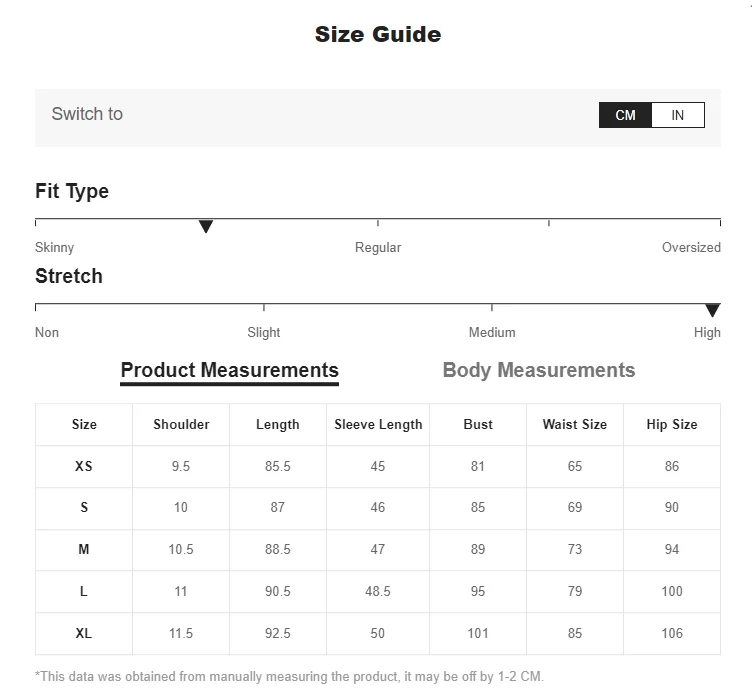This screenshot has width=752, height=698.
Task: Select the L size row label
Action: pyautogui.click(x=84, y=591)
